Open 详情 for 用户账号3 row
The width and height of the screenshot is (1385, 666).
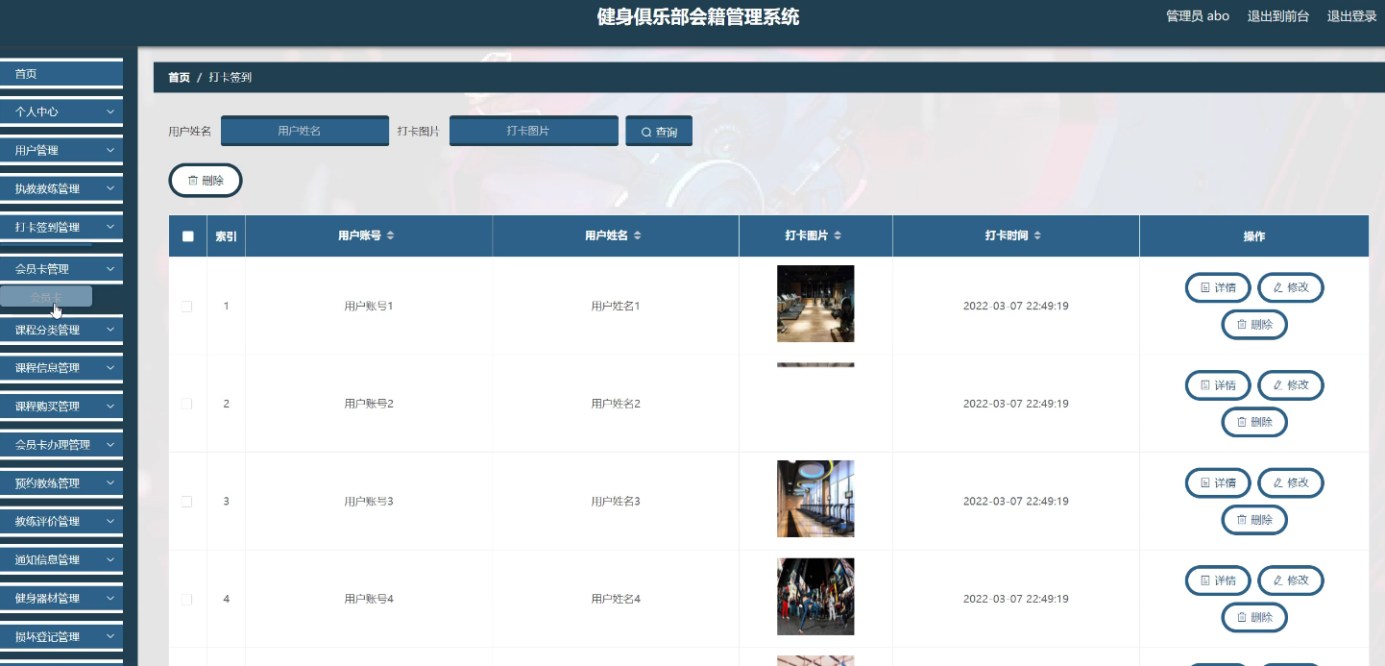point(1218,483)
